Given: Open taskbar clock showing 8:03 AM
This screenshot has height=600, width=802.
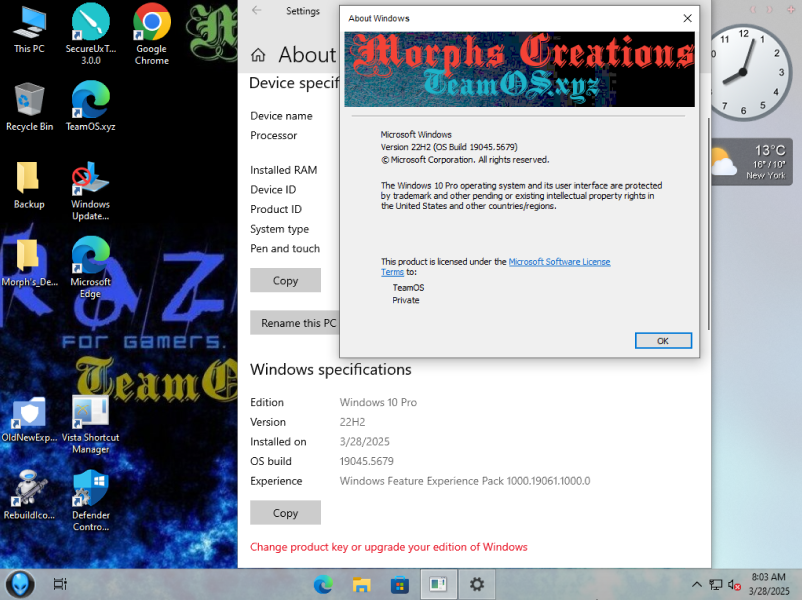Looking at the screenshot, I should [x=769, y=584].
